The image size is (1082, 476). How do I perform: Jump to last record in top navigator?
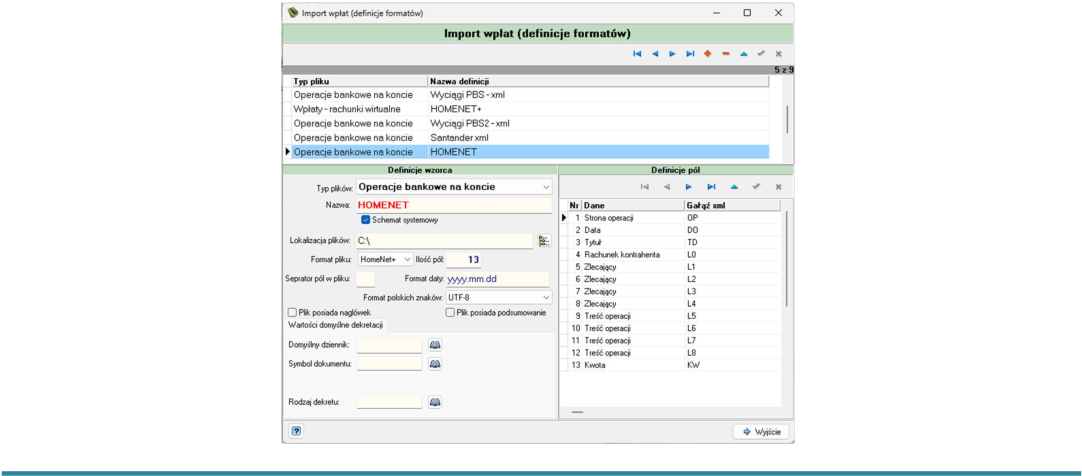click(x=689, y=54)
